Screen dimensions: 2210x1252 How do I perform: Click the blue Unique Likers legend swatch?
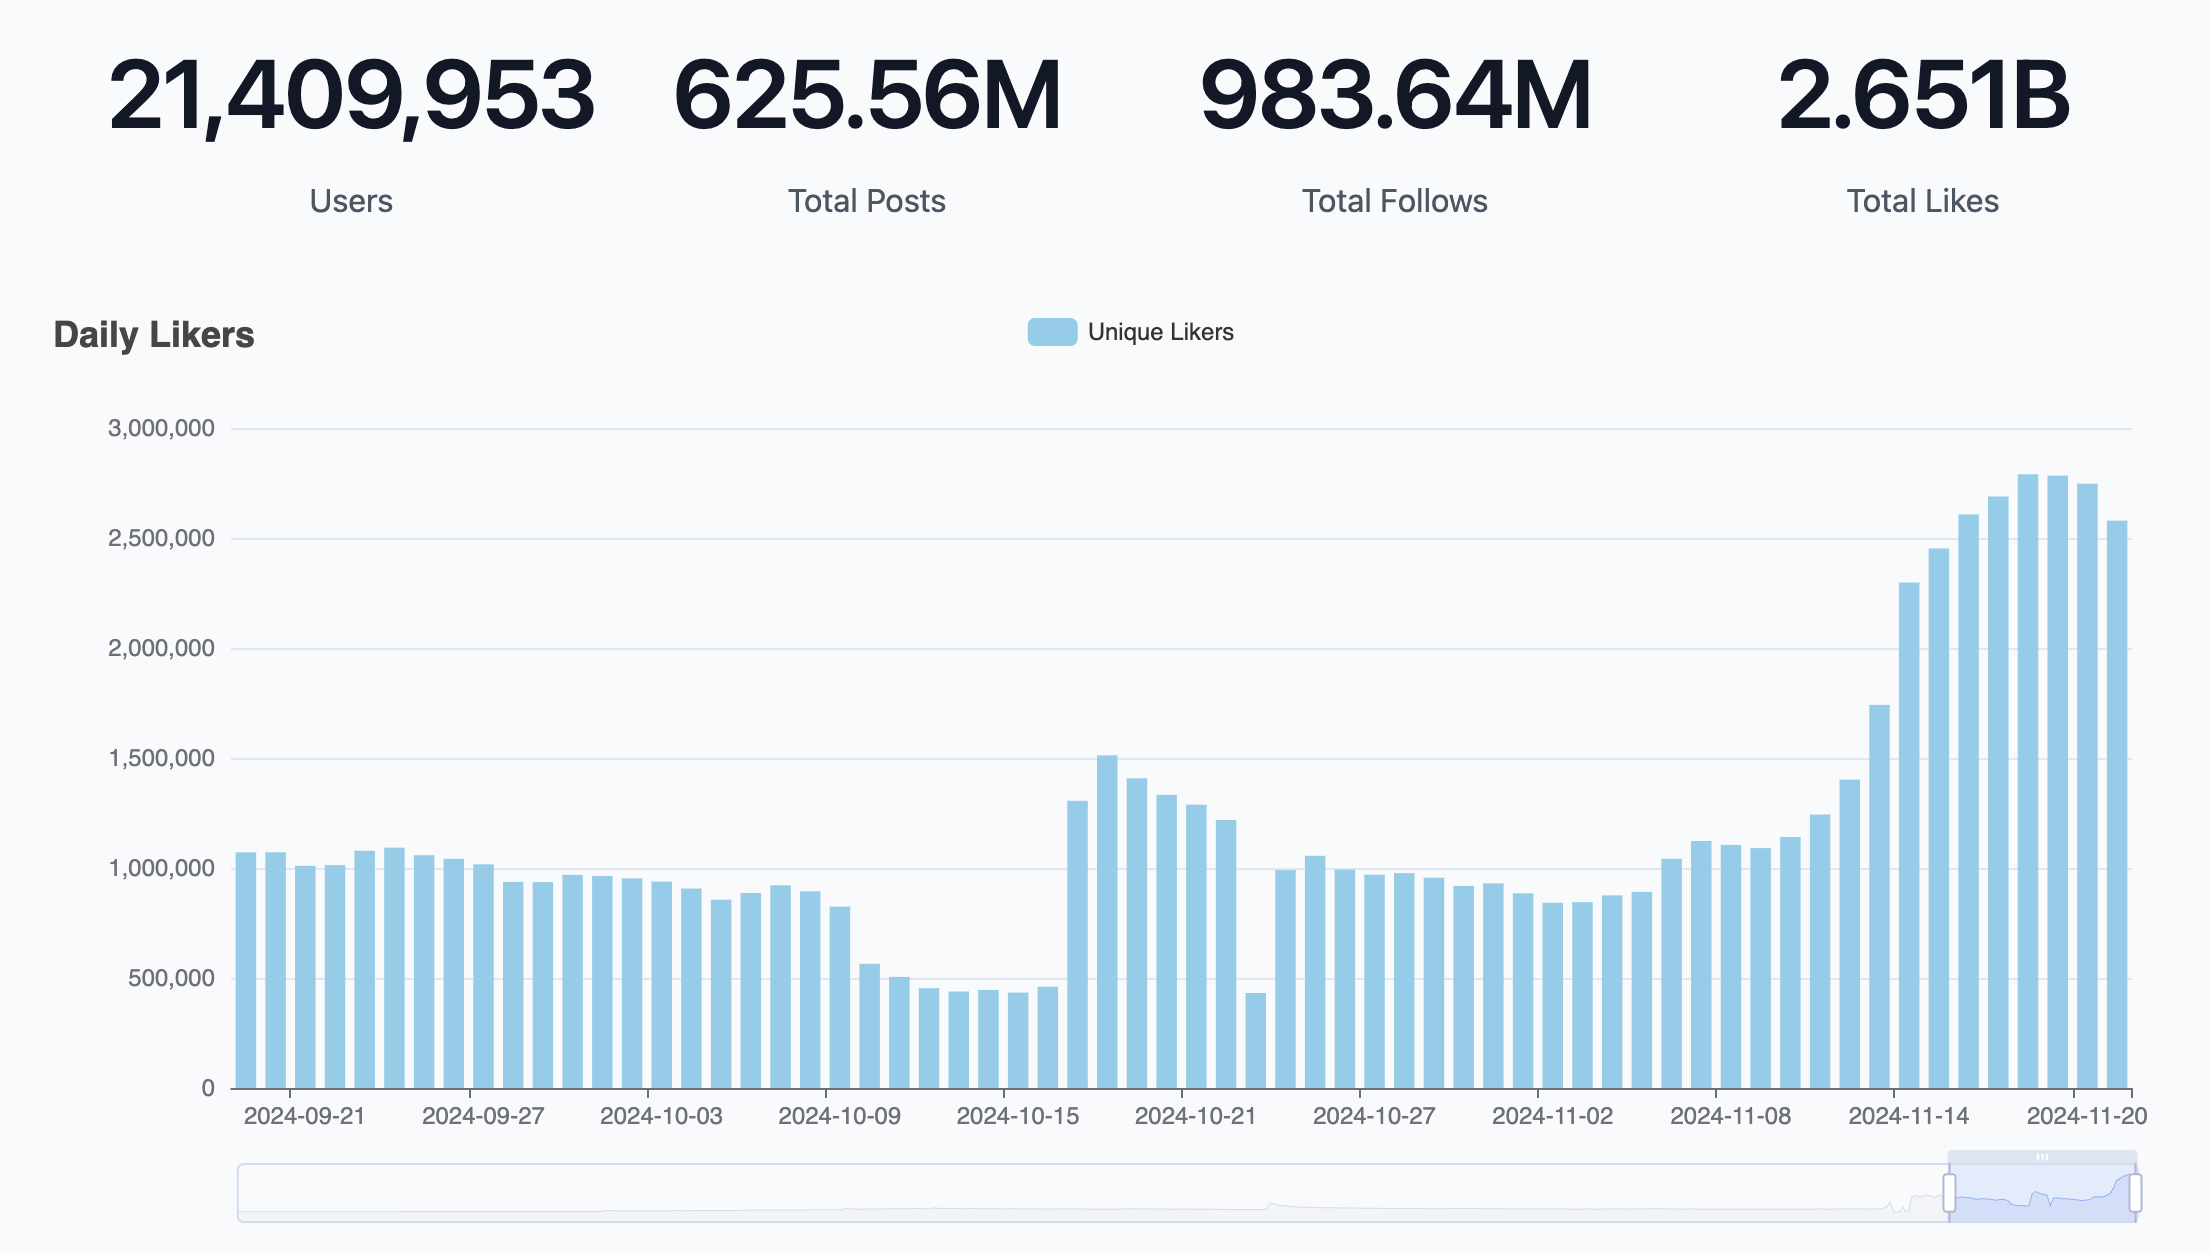coord(1052,332)
